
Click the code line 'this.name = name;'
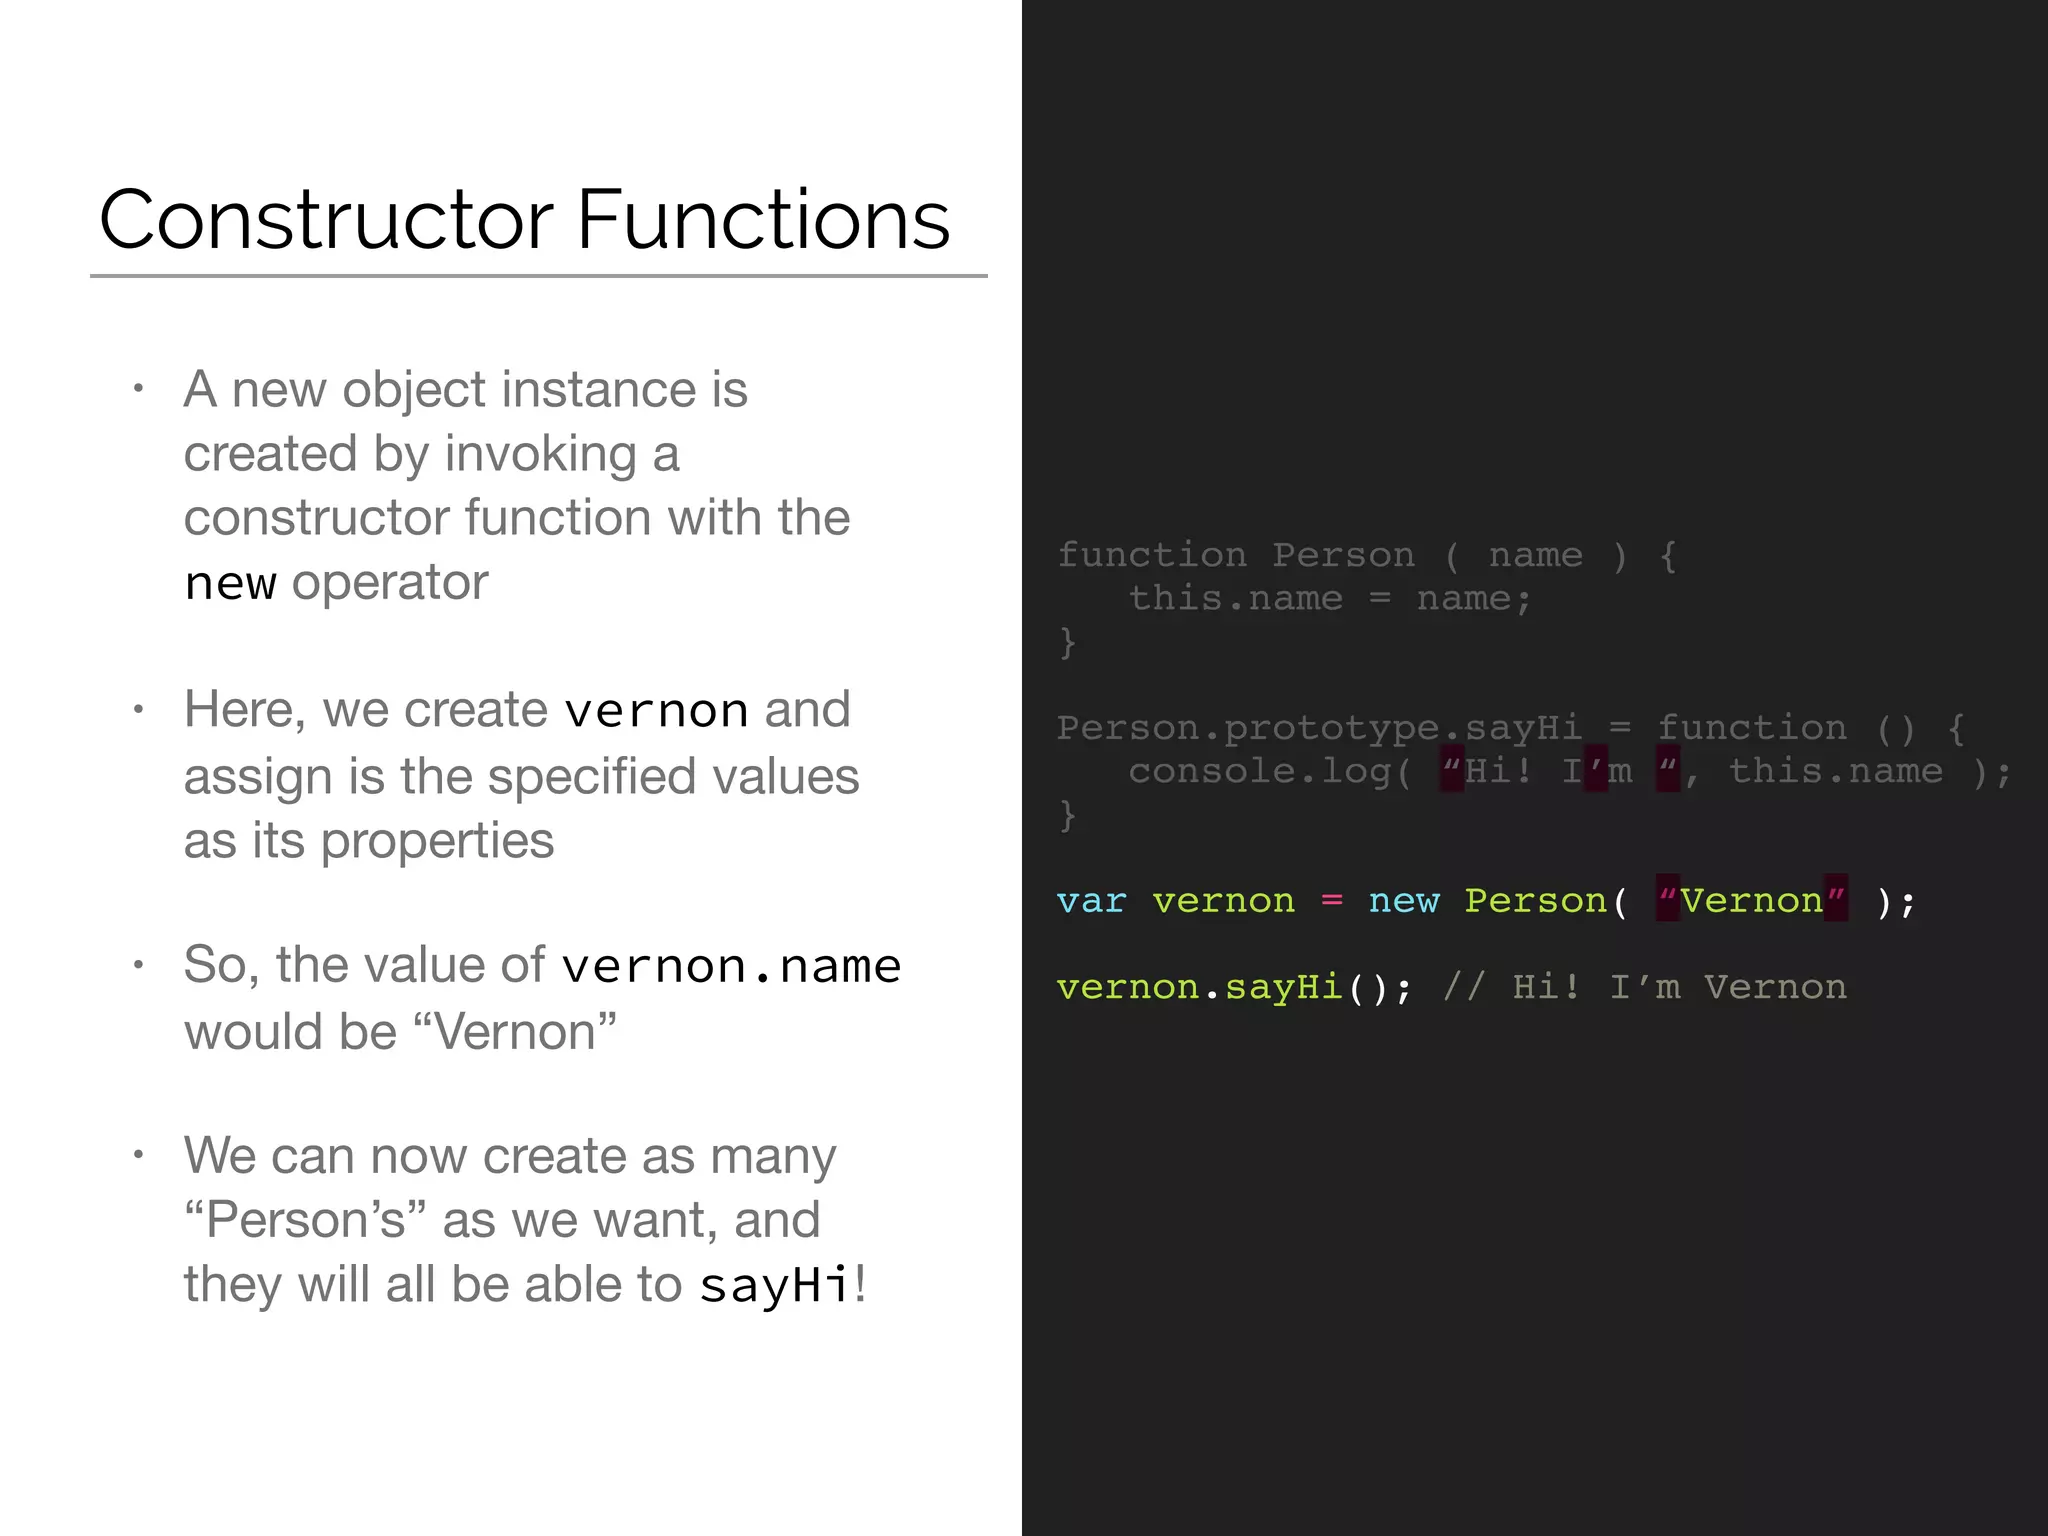1330,599
